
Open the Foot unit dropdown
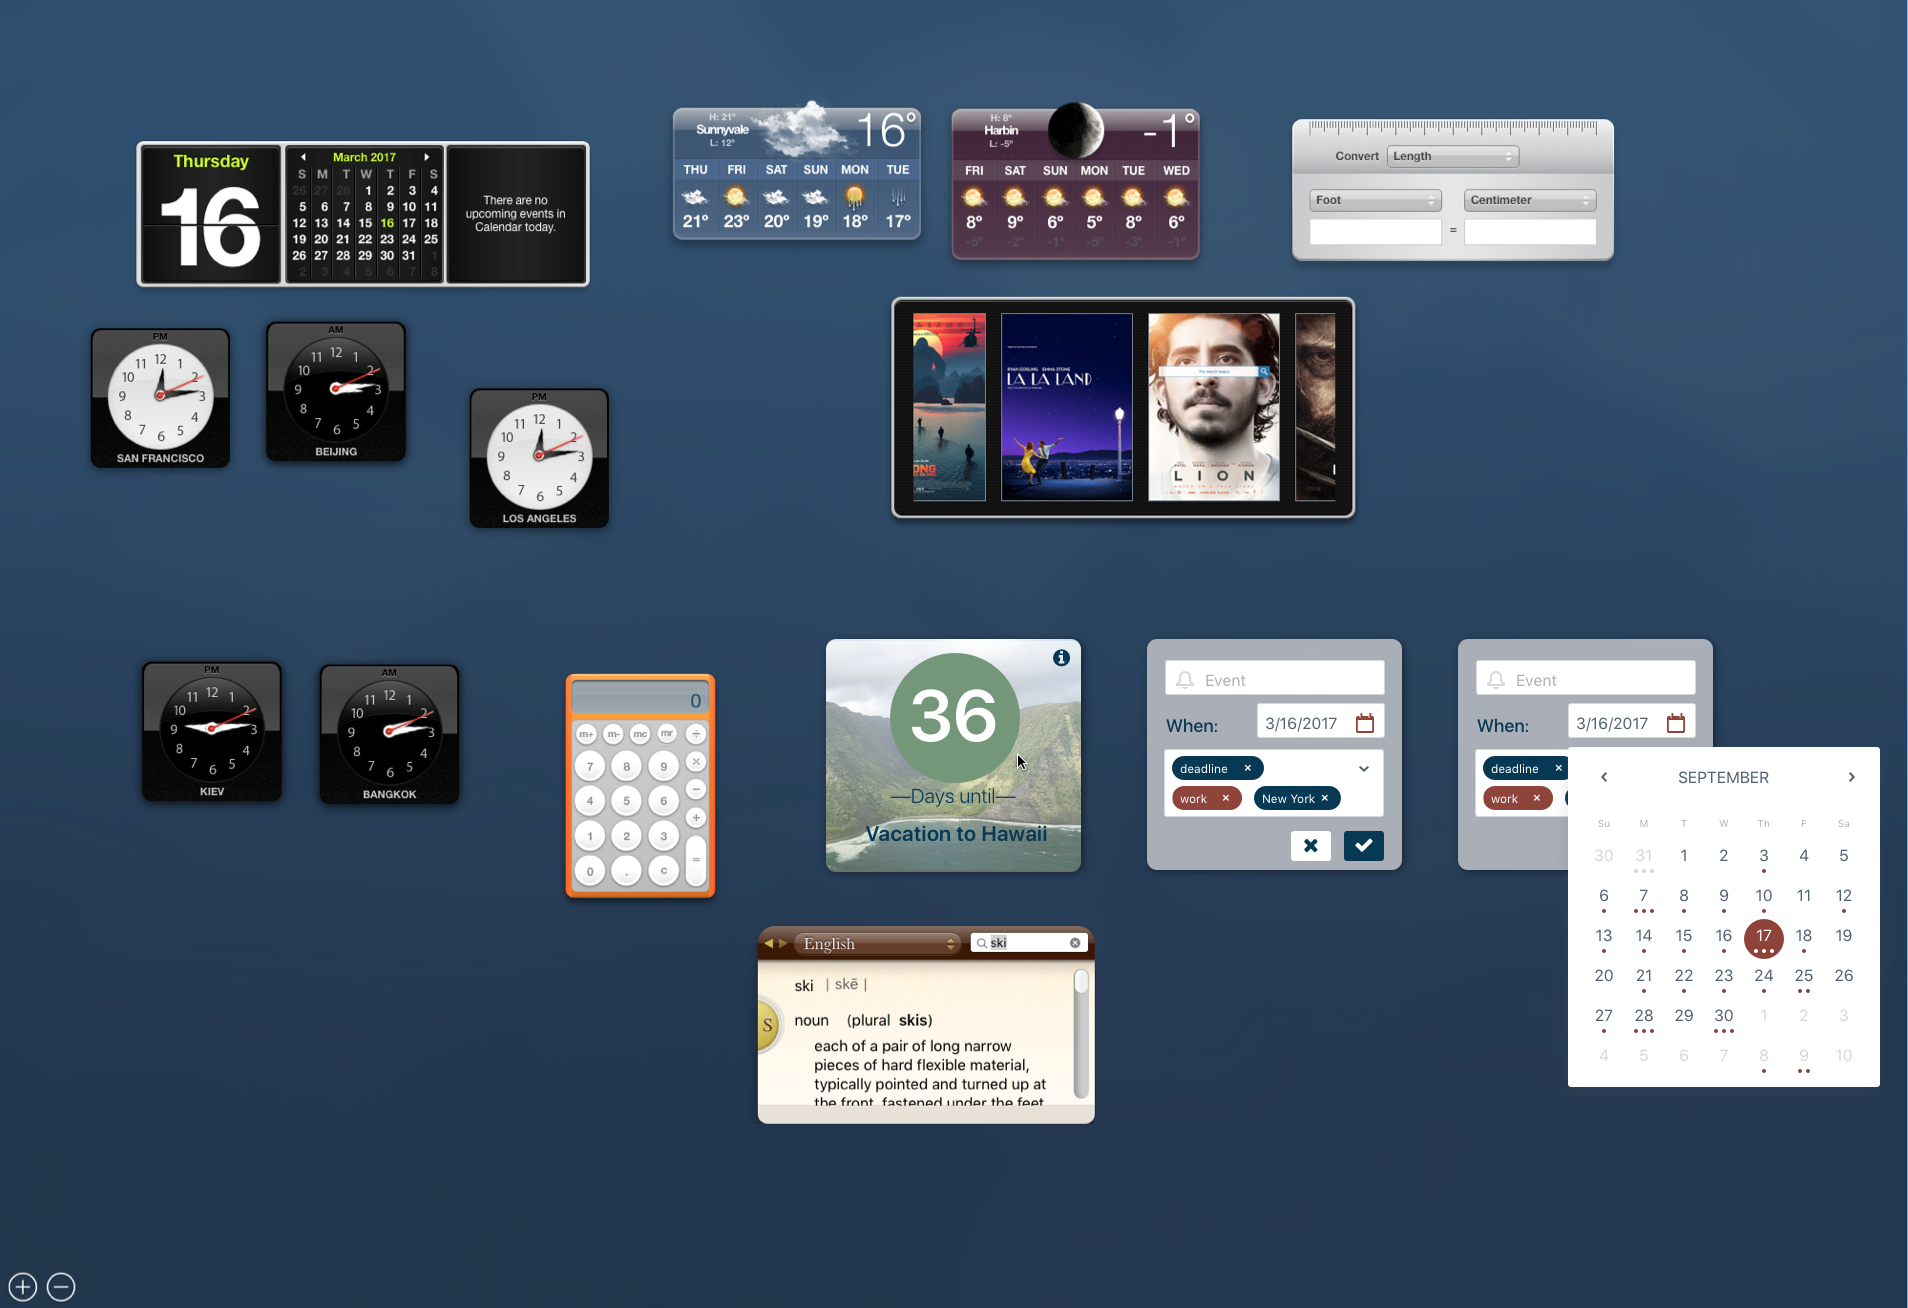(1375, 200)
